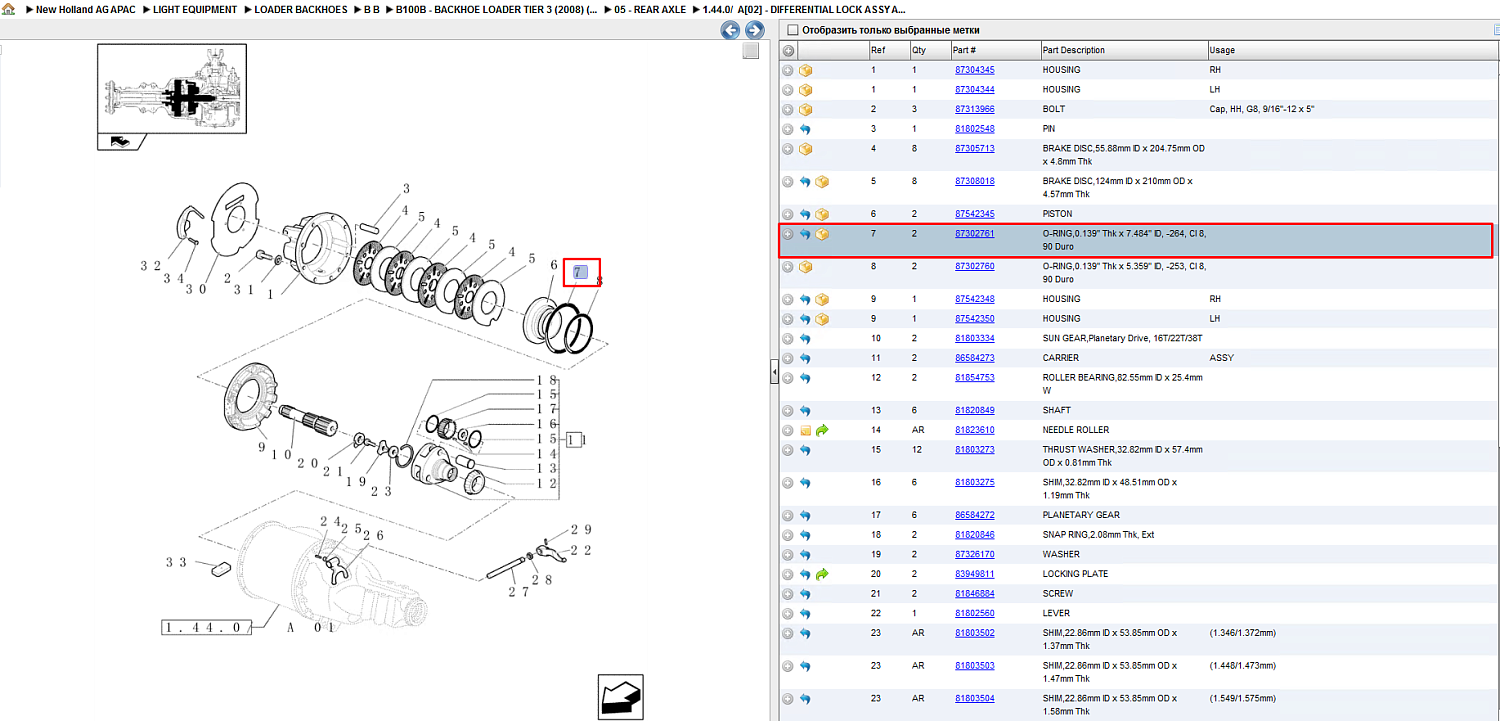Click the green arrow icon in NEEDLE ROLLER row
The image size is (1500, 721).
[x=822, y=430]
